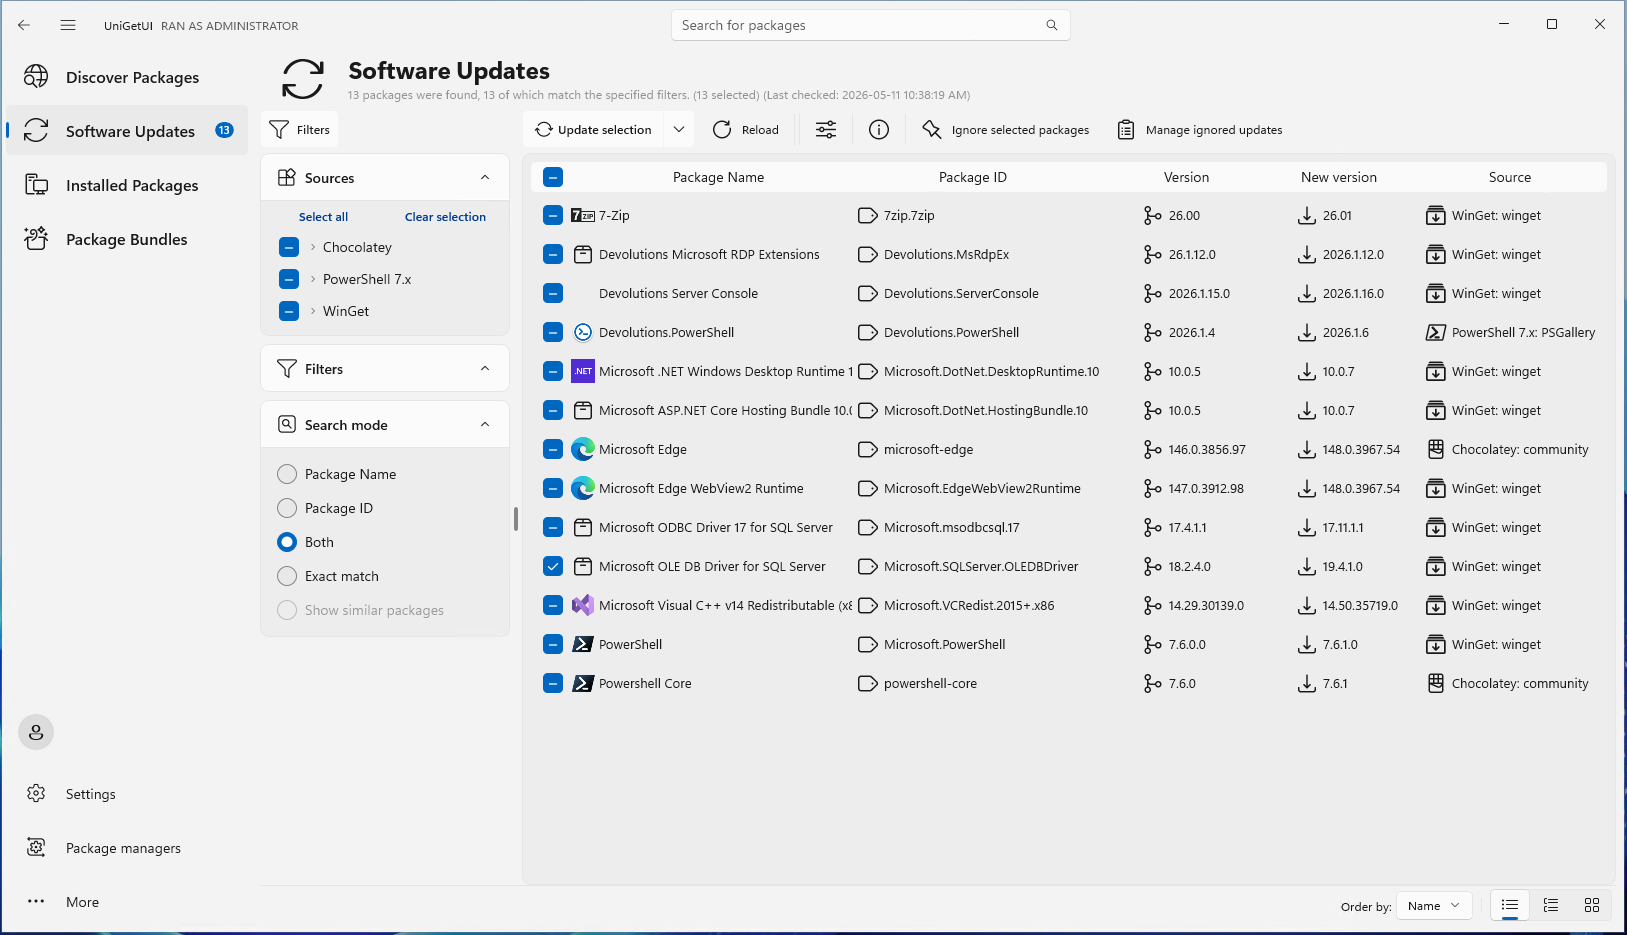Click the 7-Zip package icon
The image size is (1627, 935).
coord(583,215)
